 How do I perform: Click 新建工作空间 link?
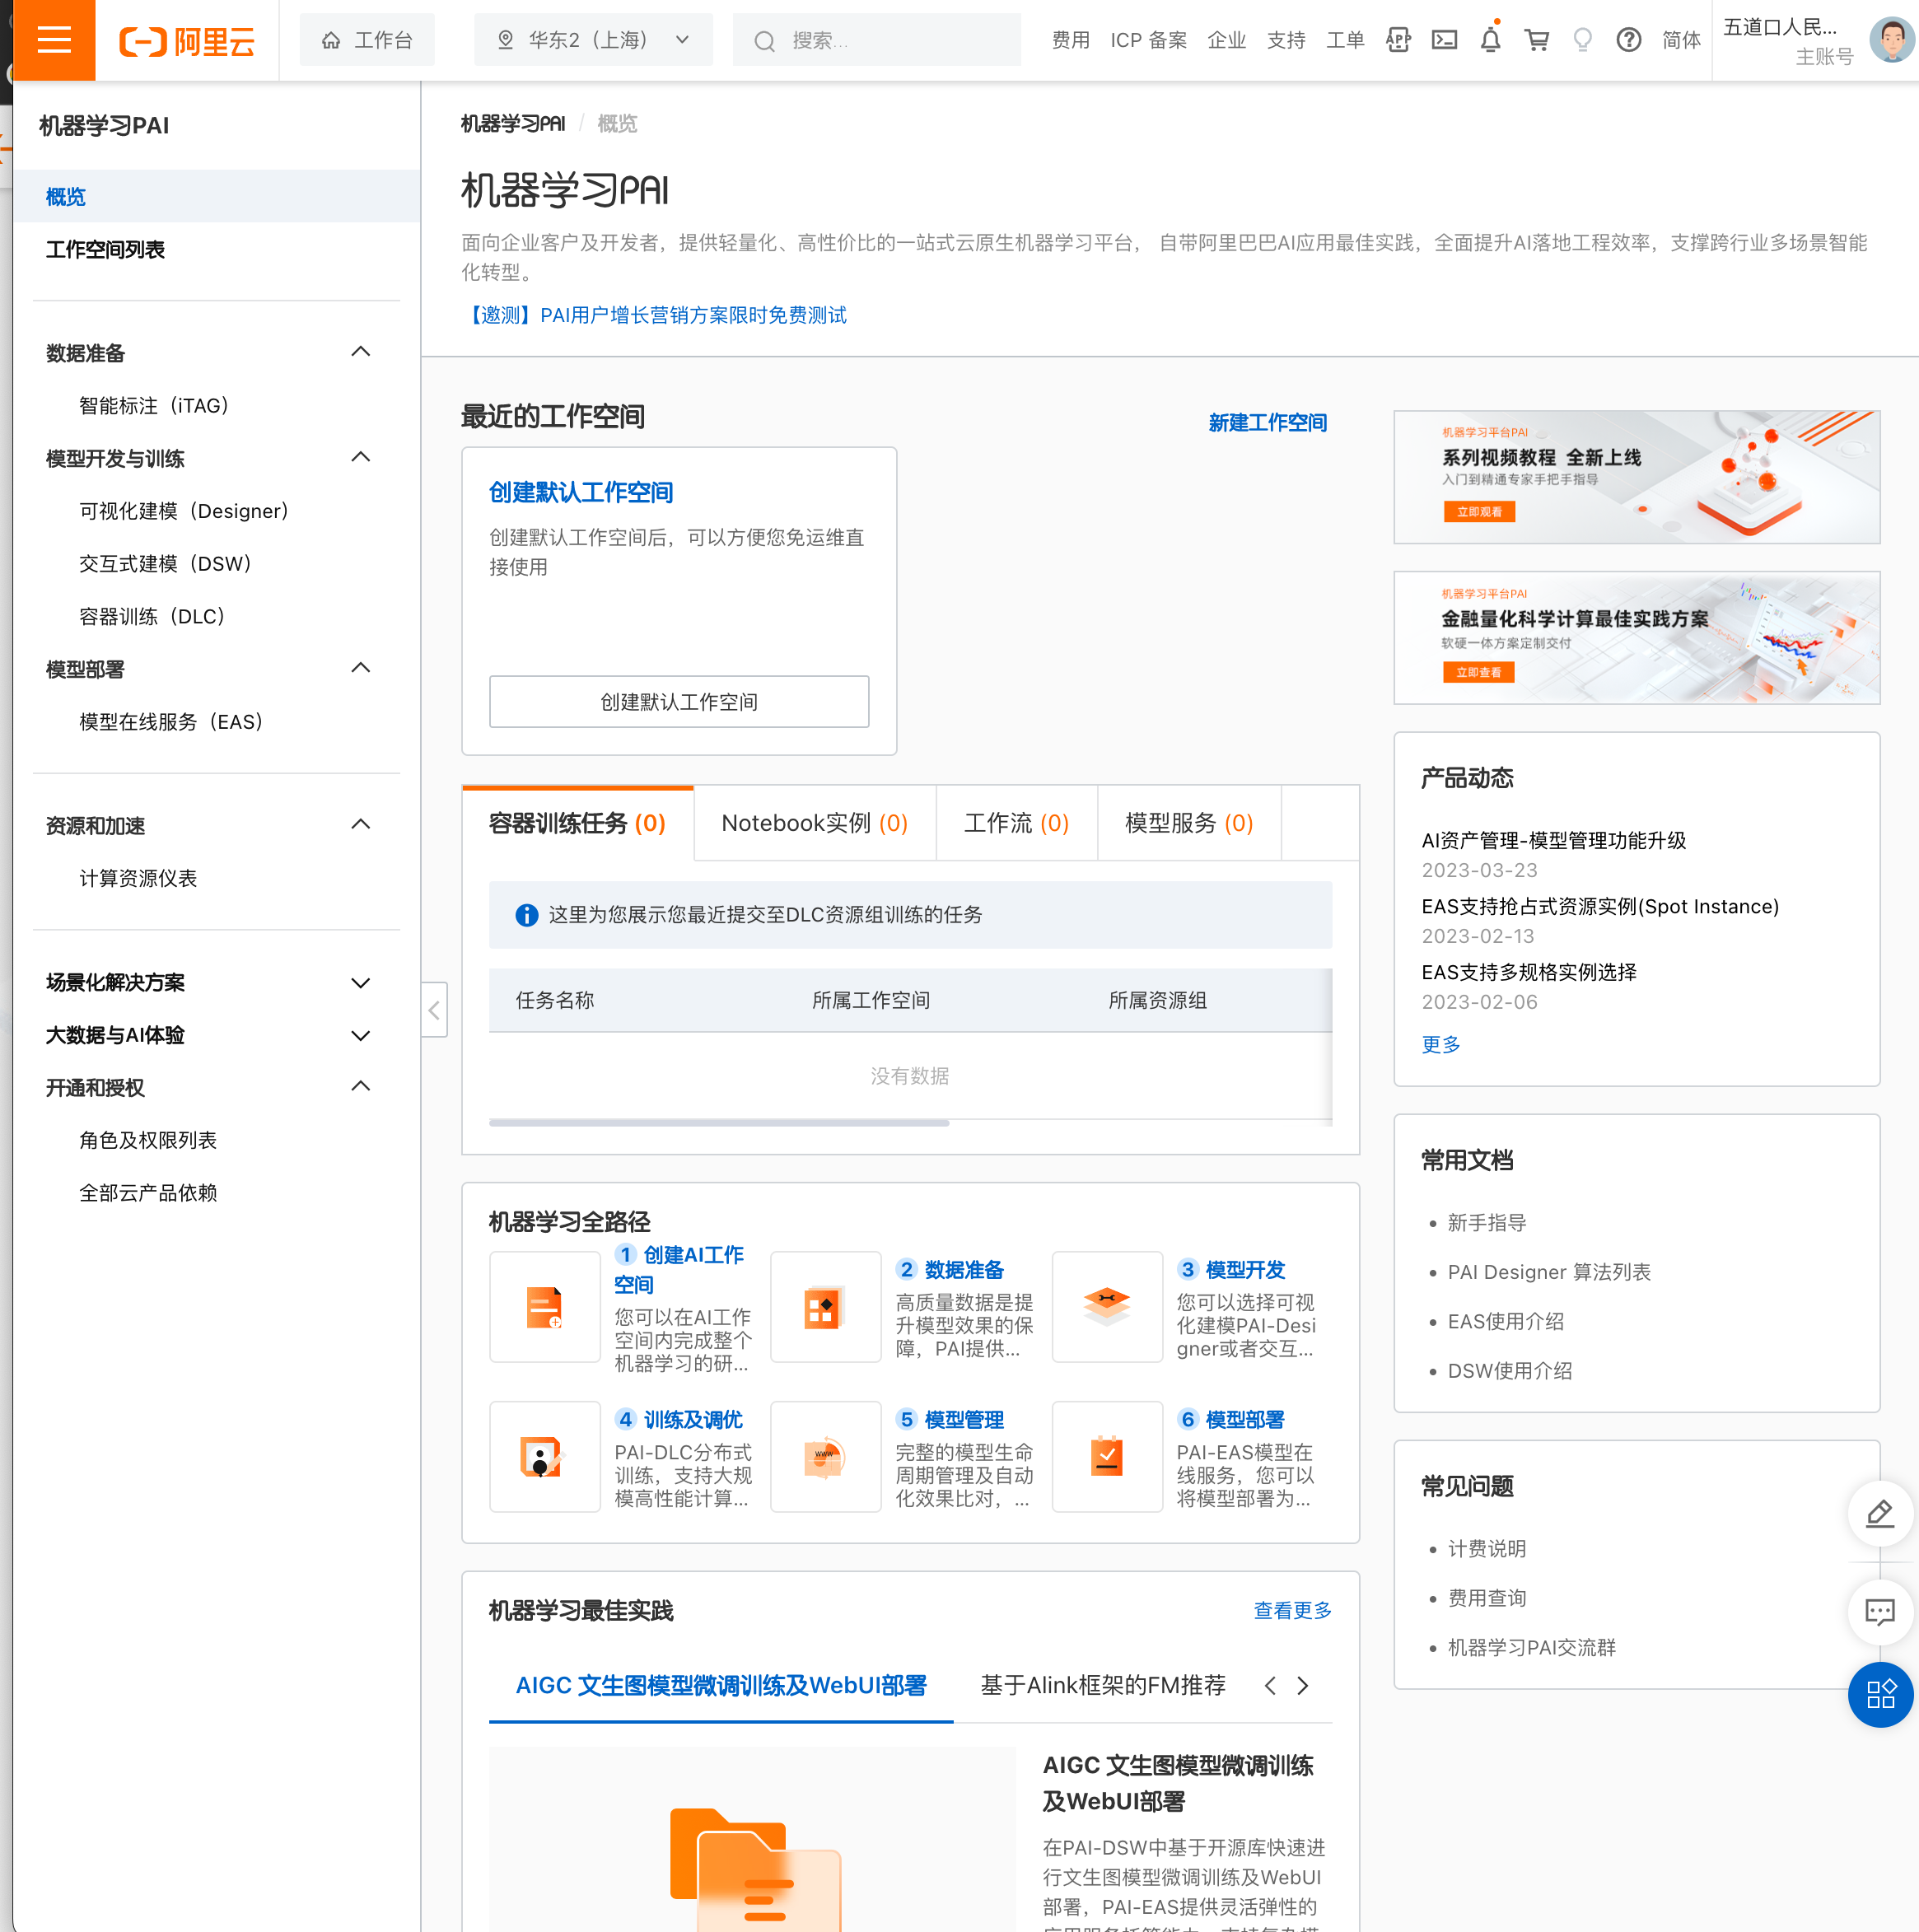coord(1268,423)
